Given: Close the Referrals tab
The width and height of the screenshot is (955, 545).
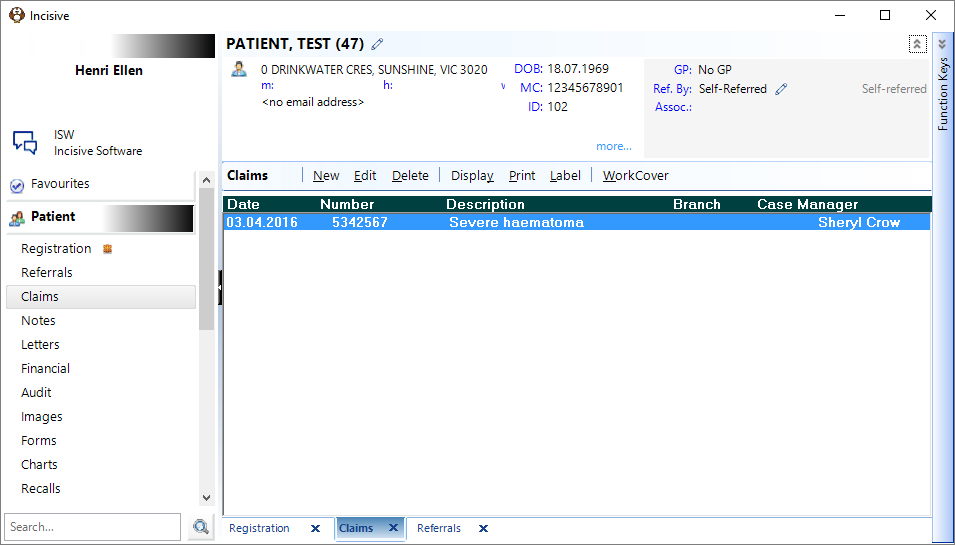Looking at the screenshot, I should (484, 529).
